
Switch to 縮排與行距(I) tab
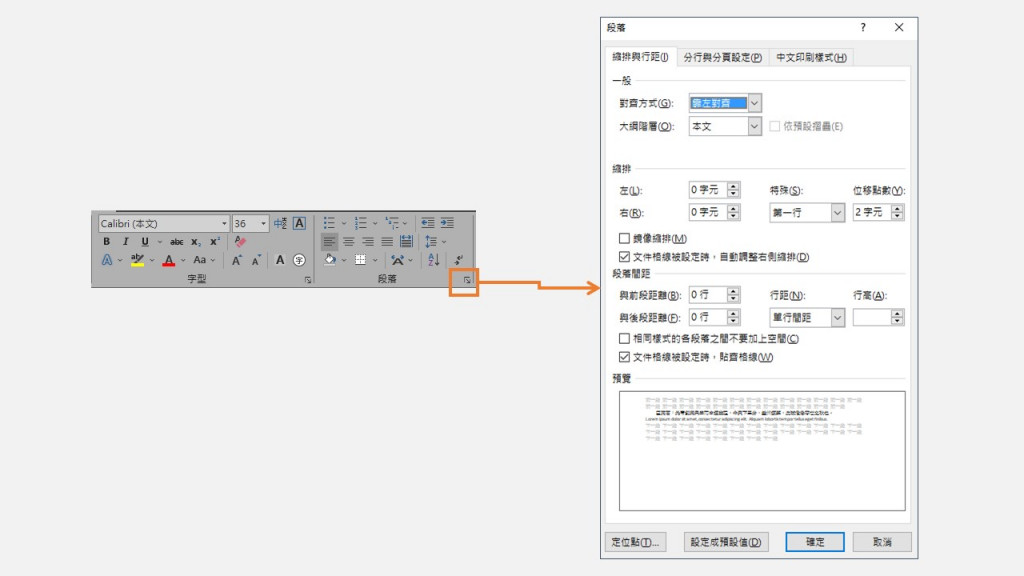pos(640,57)
